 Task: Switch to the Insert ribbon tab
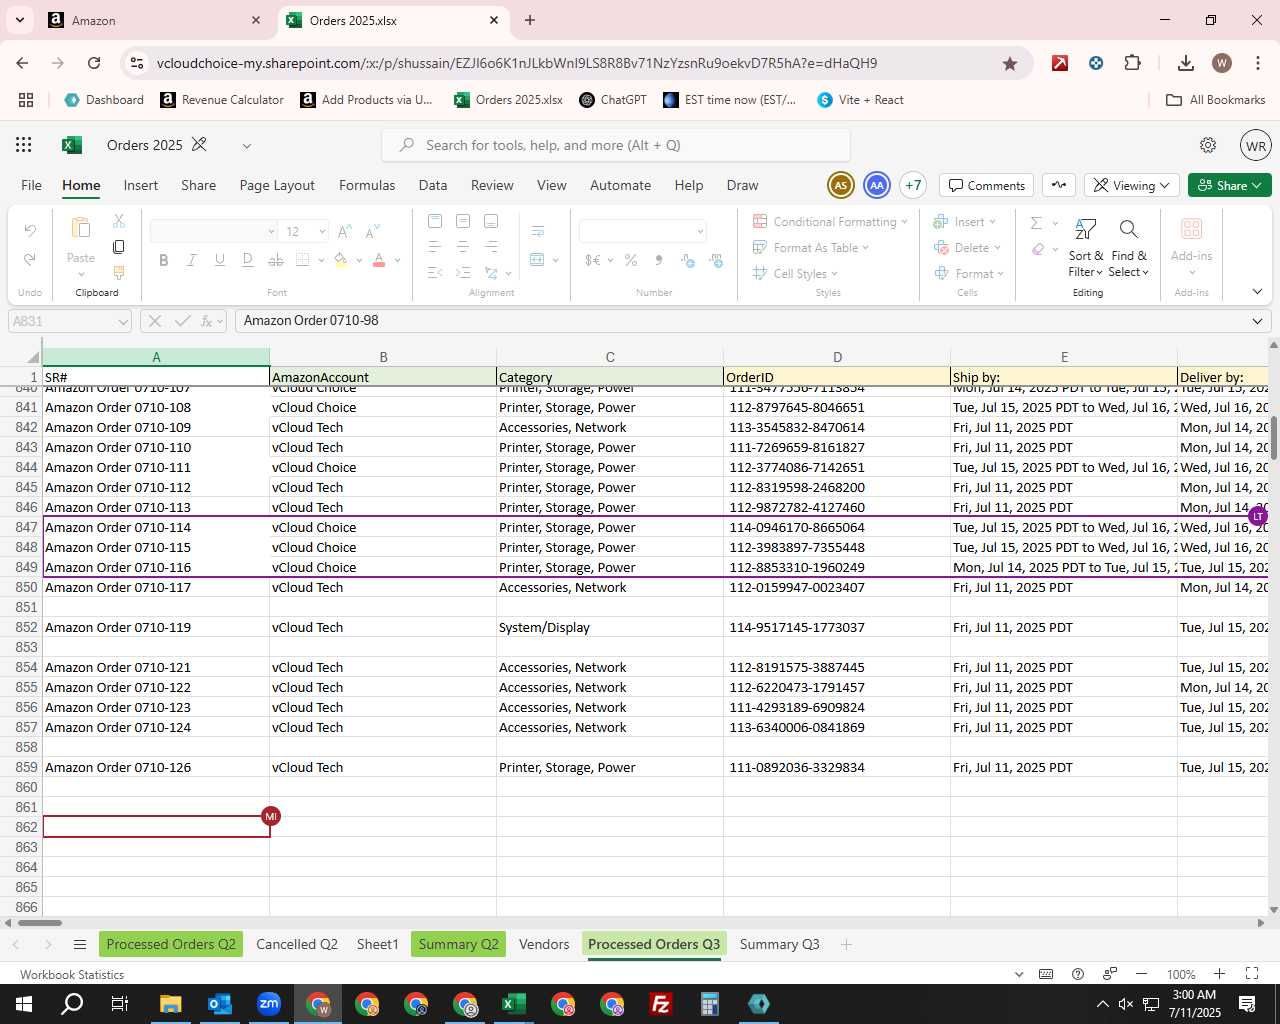click(x=141, y=185)
